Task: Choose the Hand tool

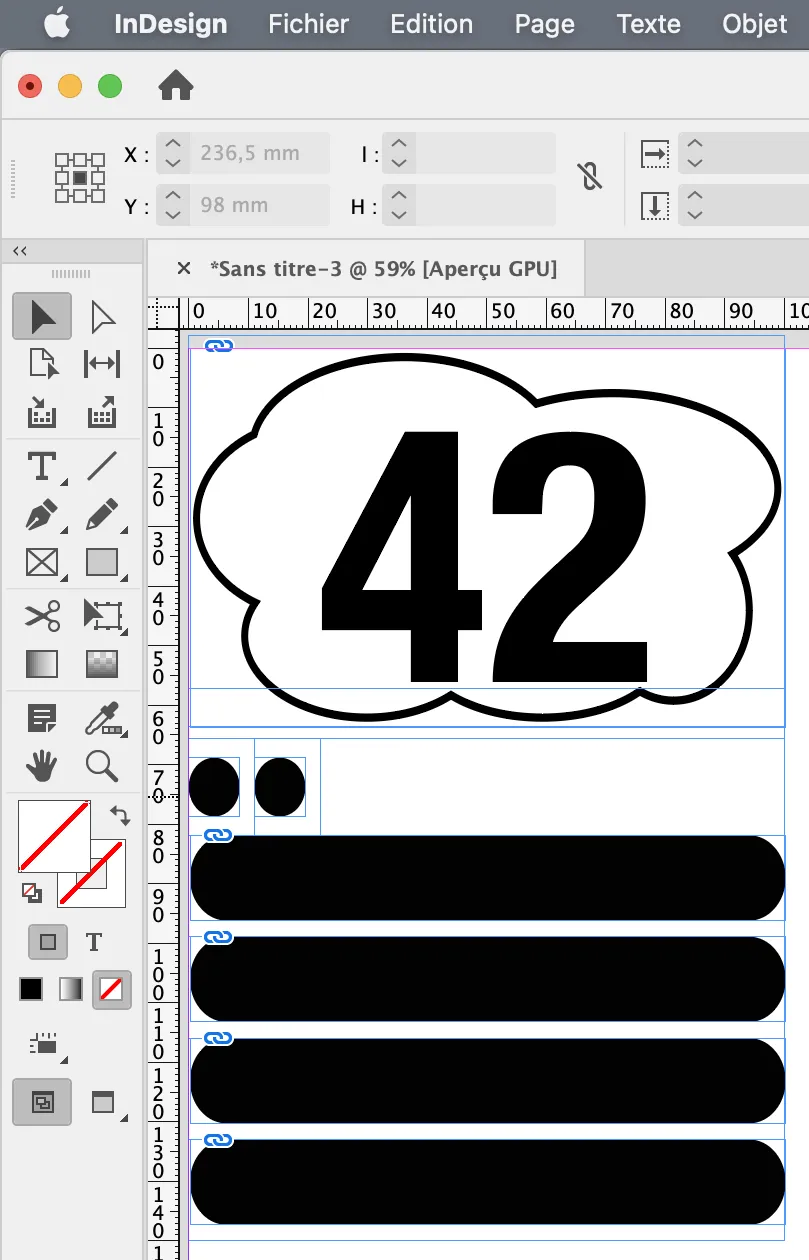Action: pos(42,766)
